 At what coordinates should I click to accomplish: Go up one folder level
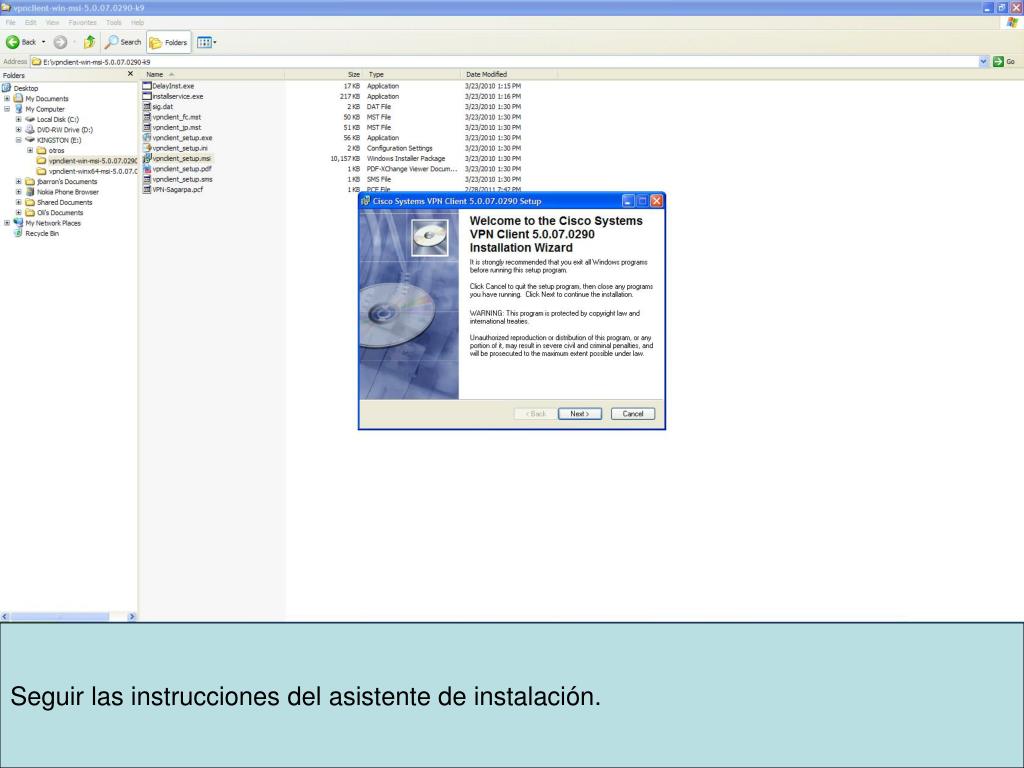click(x=89, y=42)
